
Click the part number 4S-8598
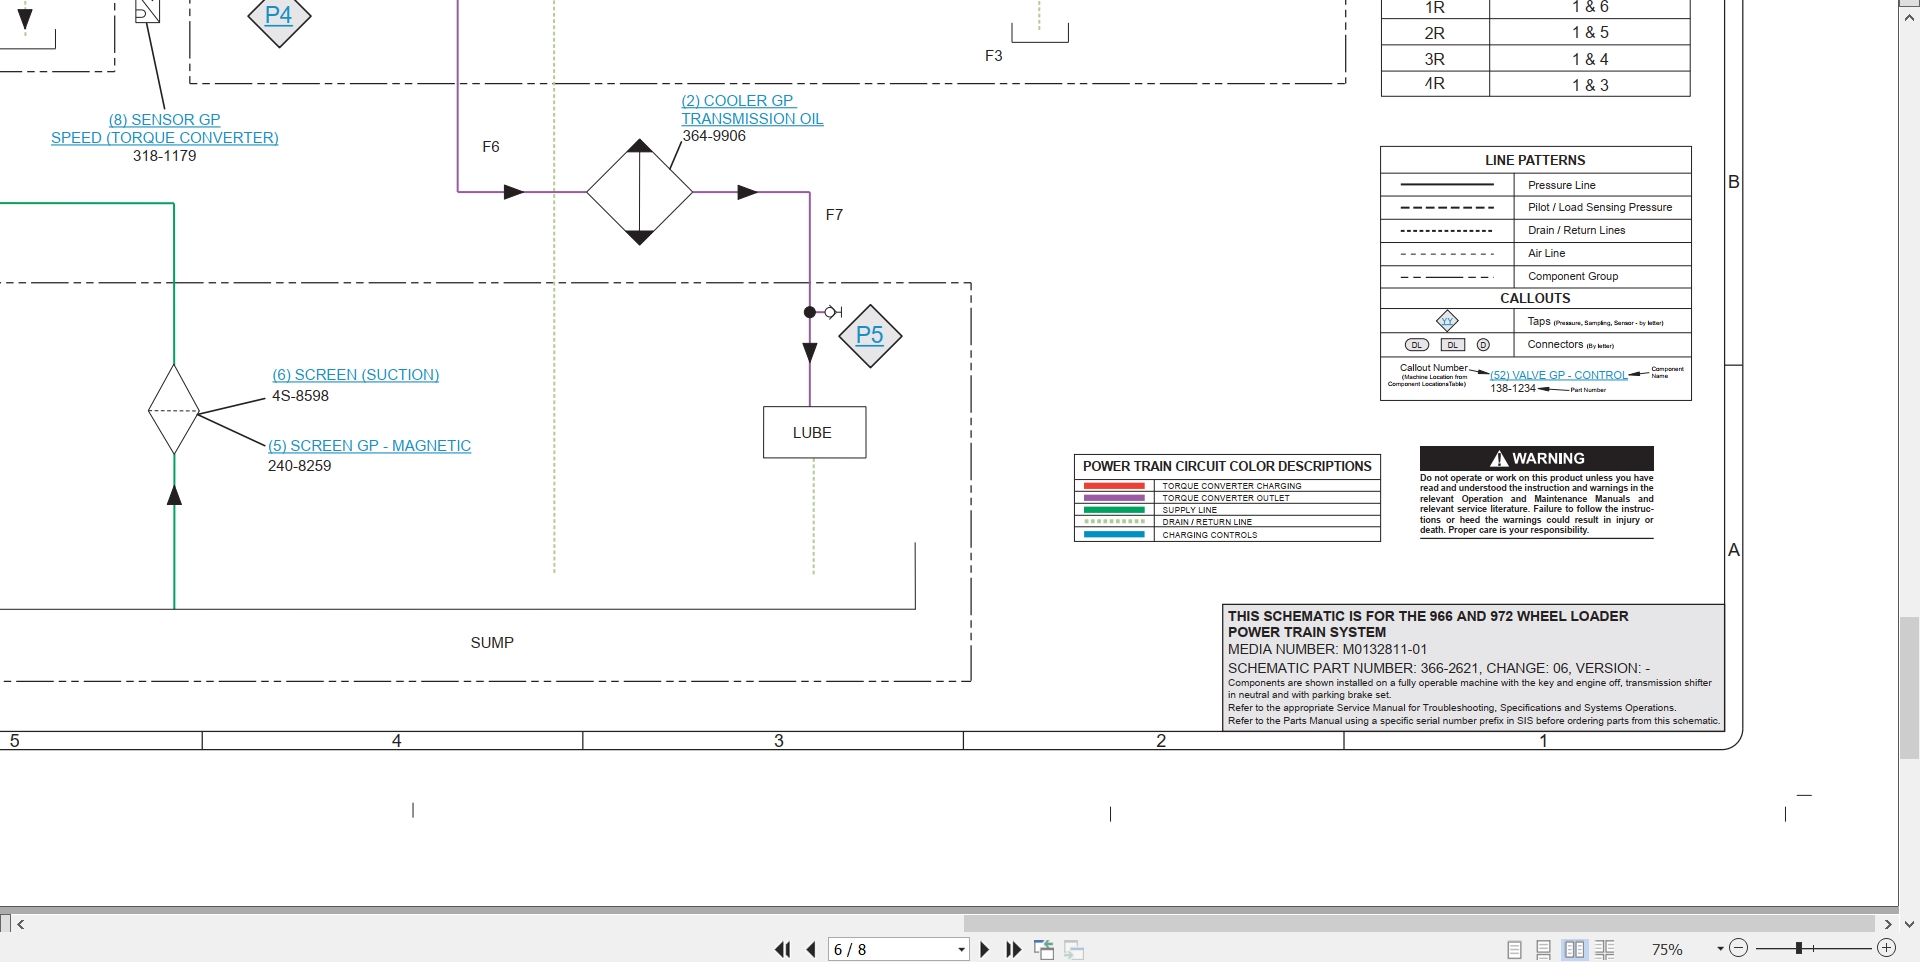click(300, 396)
